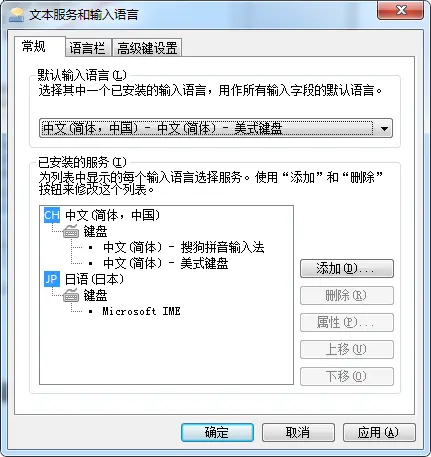Cancel the dialog with 取消

pos(298,433)
